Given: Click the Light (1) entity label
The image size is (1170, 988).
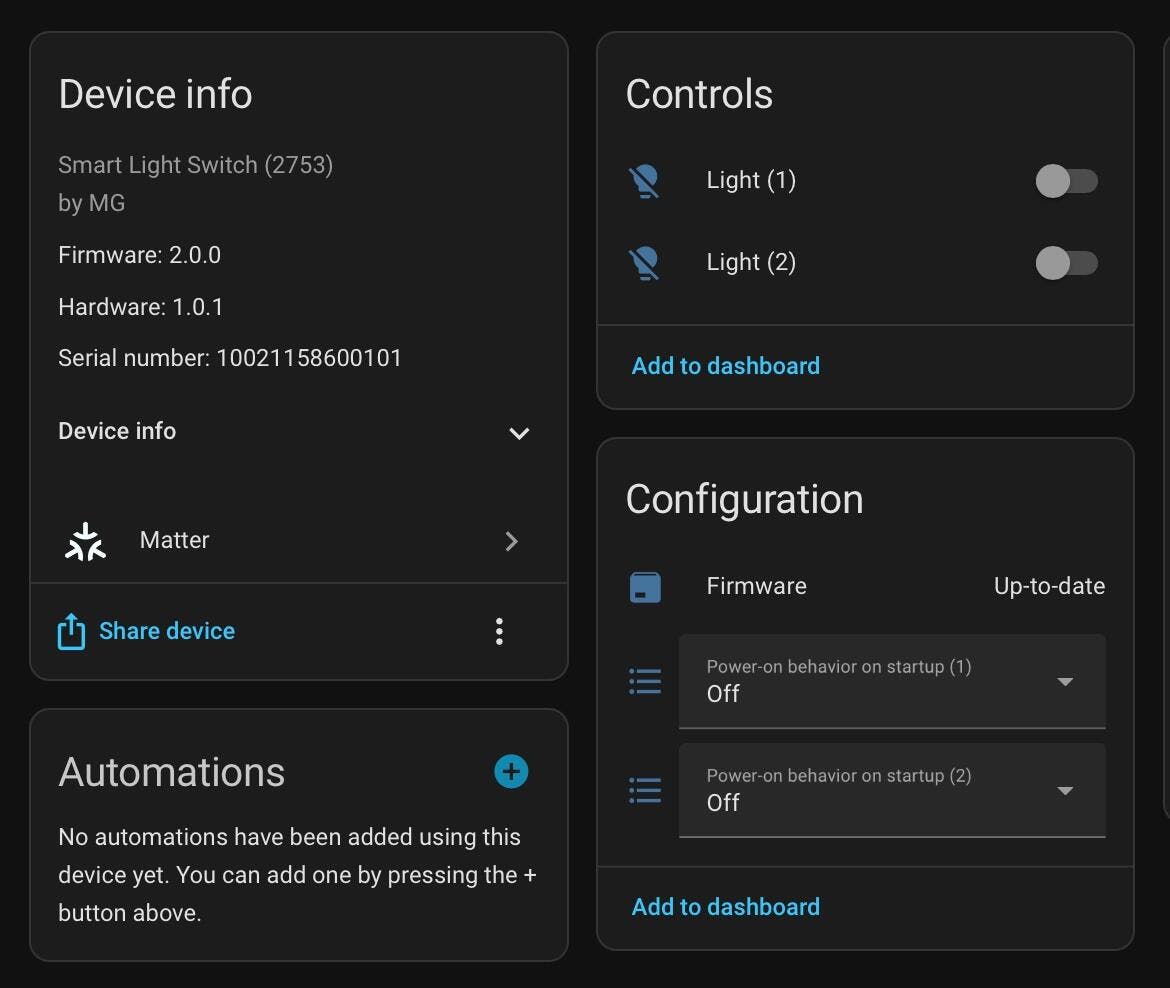Looking at the screenshot, I should click(x=751, y=181).
